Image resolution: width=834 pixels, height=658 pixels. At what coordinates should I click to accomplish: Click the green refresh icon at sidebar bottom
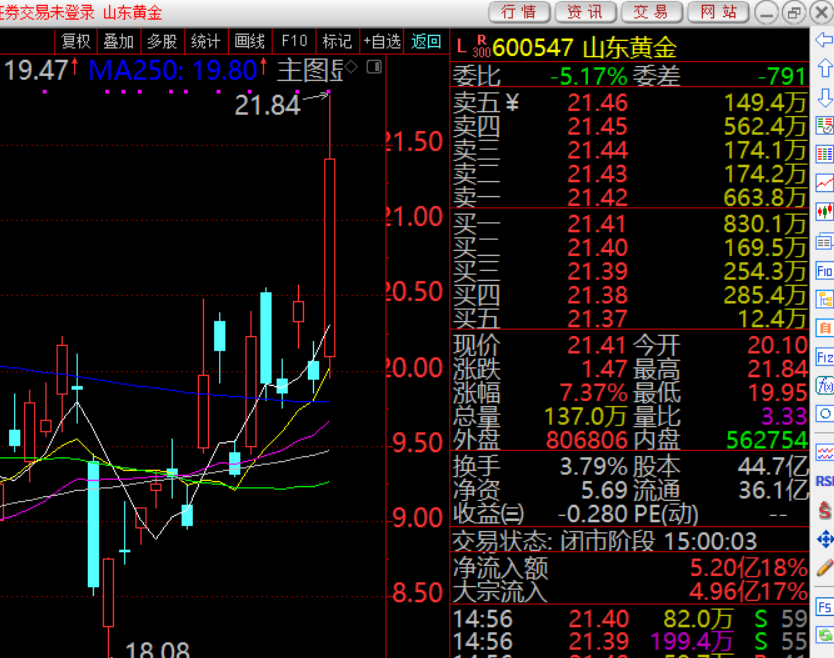824,636
